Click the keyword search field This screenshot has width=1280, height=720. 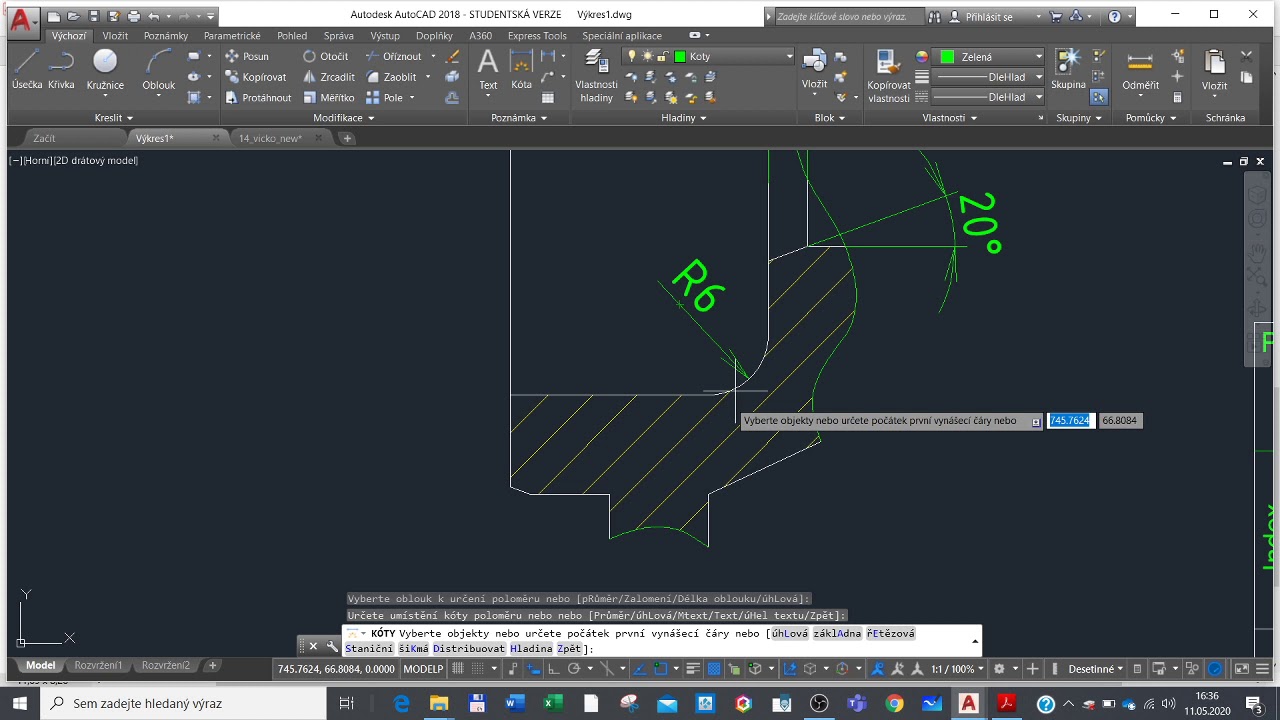click(x=848, y=17)
